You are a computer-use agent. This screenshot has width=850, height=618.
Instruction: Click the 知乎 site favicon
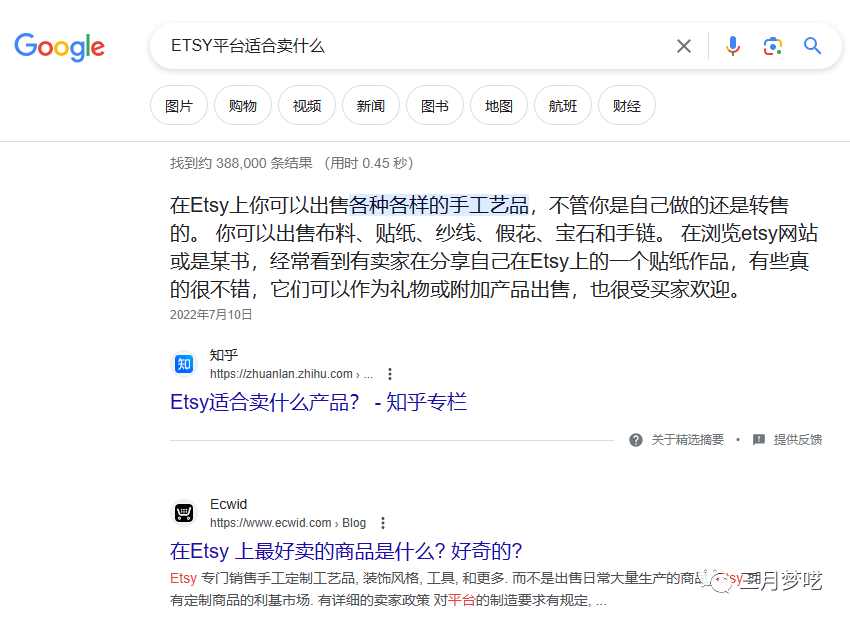click(x=184, y=364)
